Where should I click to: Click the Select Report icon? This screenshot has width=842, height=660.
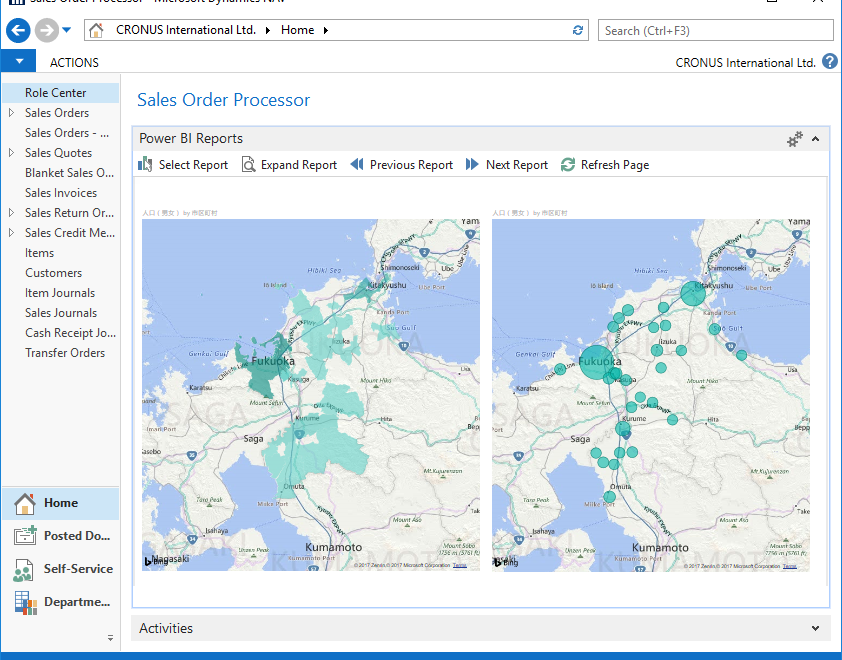coord(145,164)
